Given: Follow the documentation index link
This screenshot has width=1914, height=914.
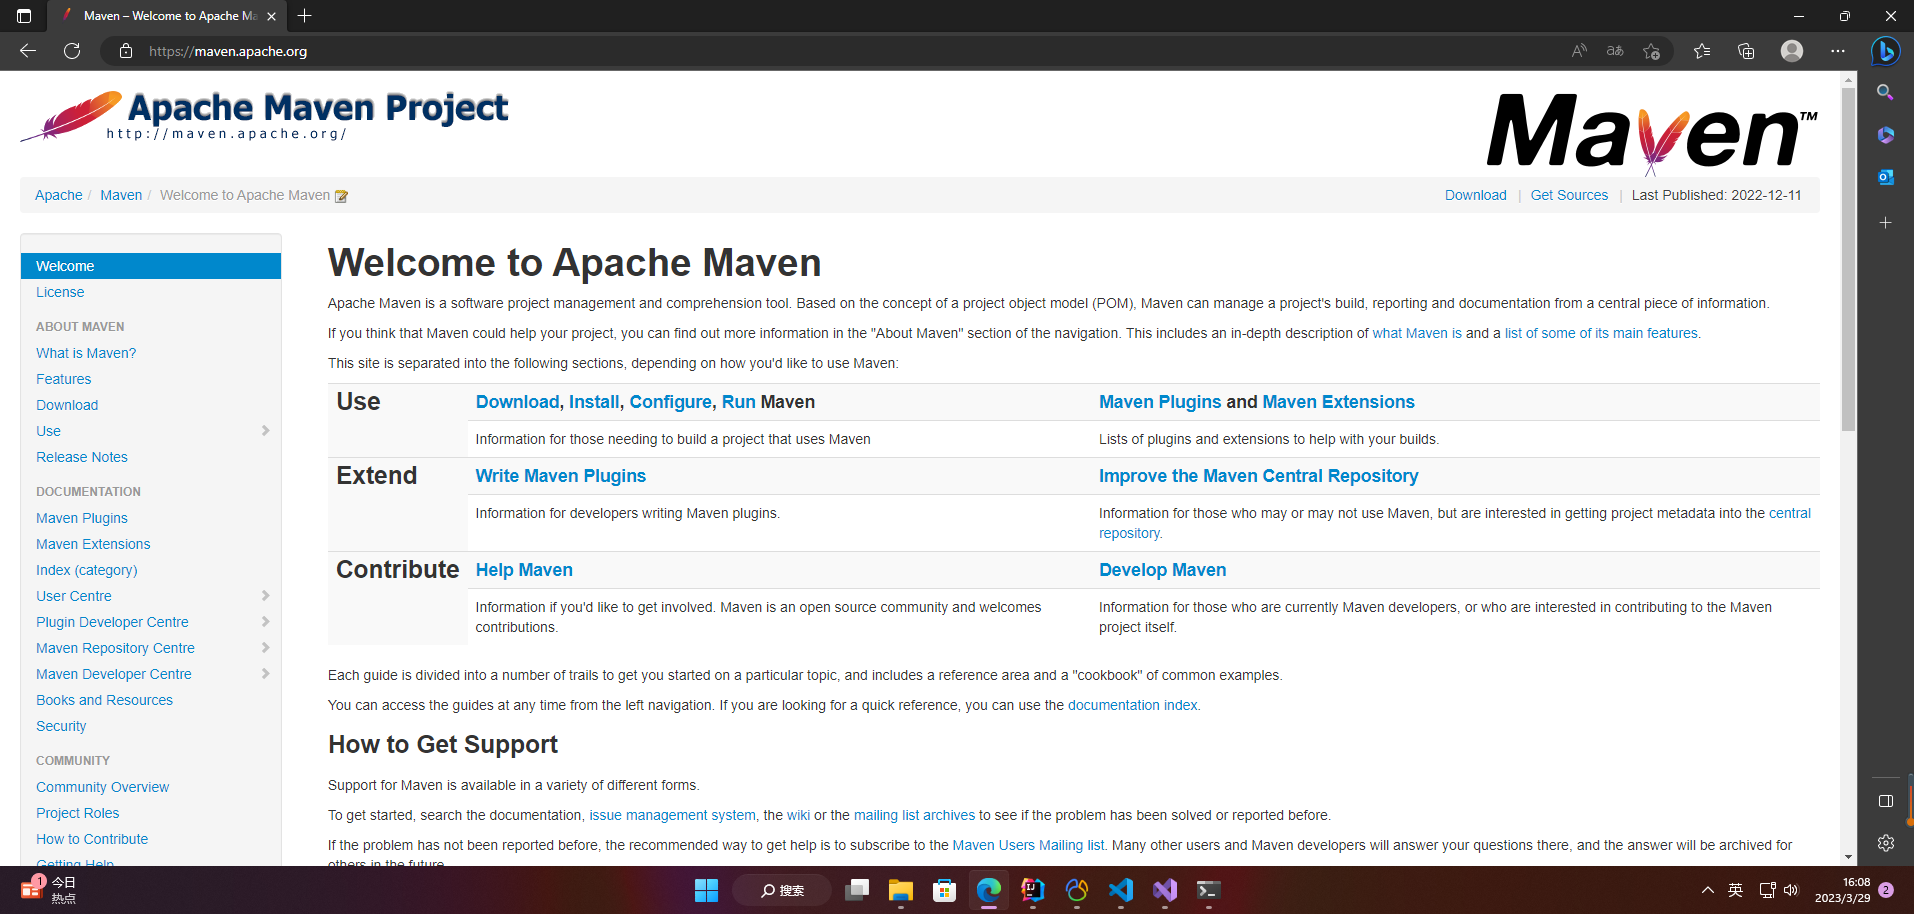Looking at the screenshot, I should click(1133, 705).
